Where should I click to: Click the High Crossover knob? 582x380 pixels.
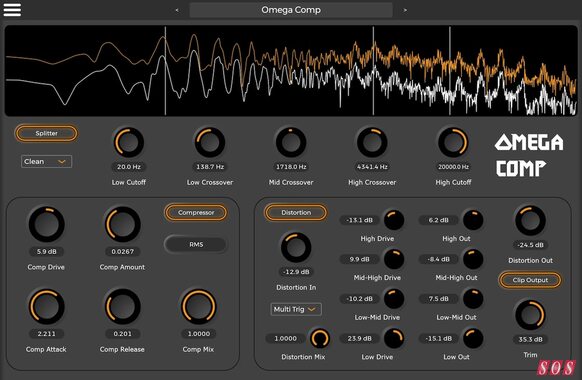coord(372,142)
